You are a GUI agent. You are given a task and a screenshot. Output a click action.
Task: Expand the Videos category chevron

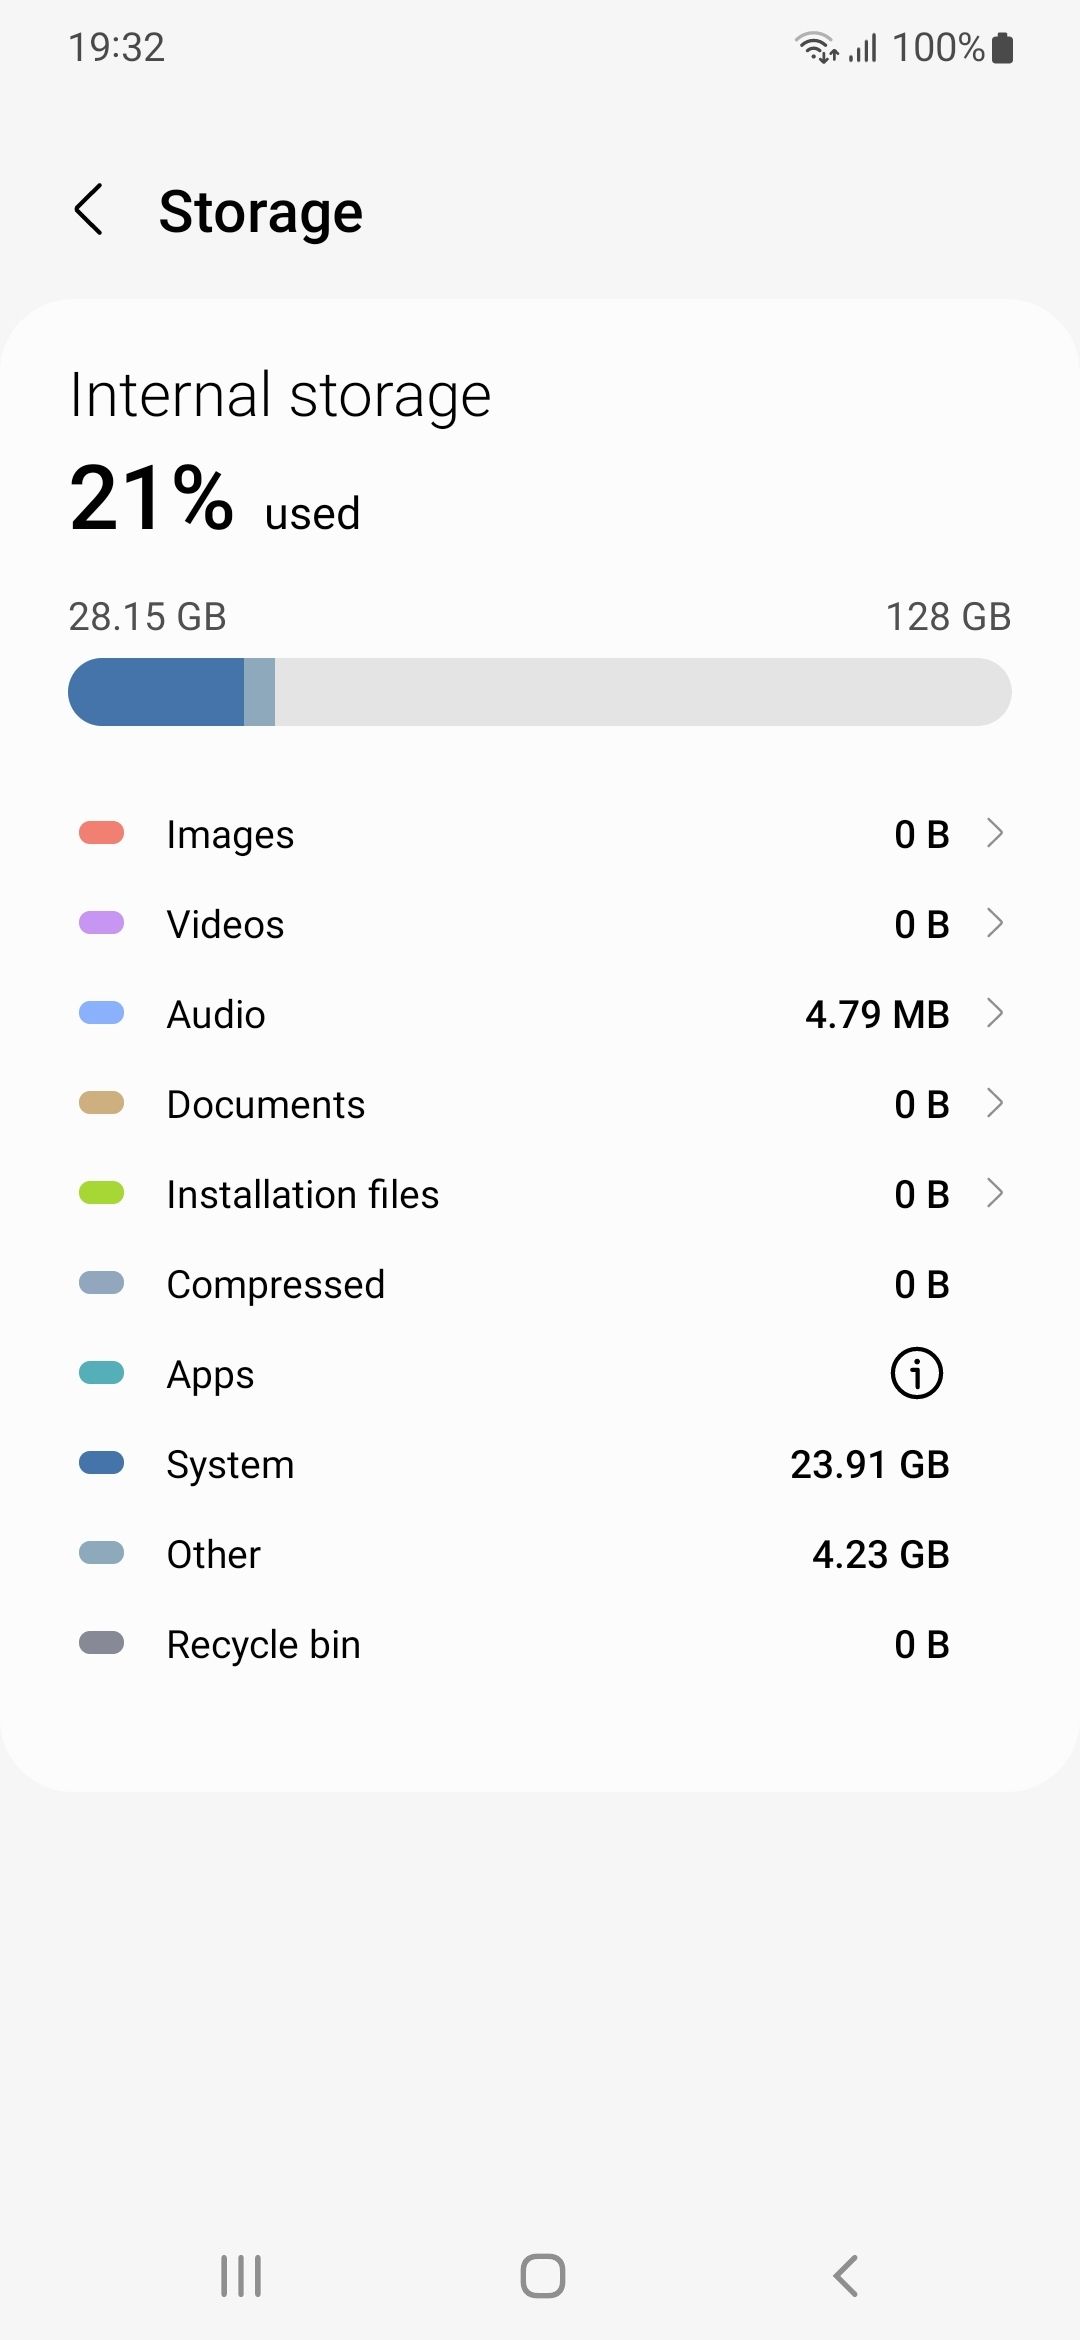point(994,923)
